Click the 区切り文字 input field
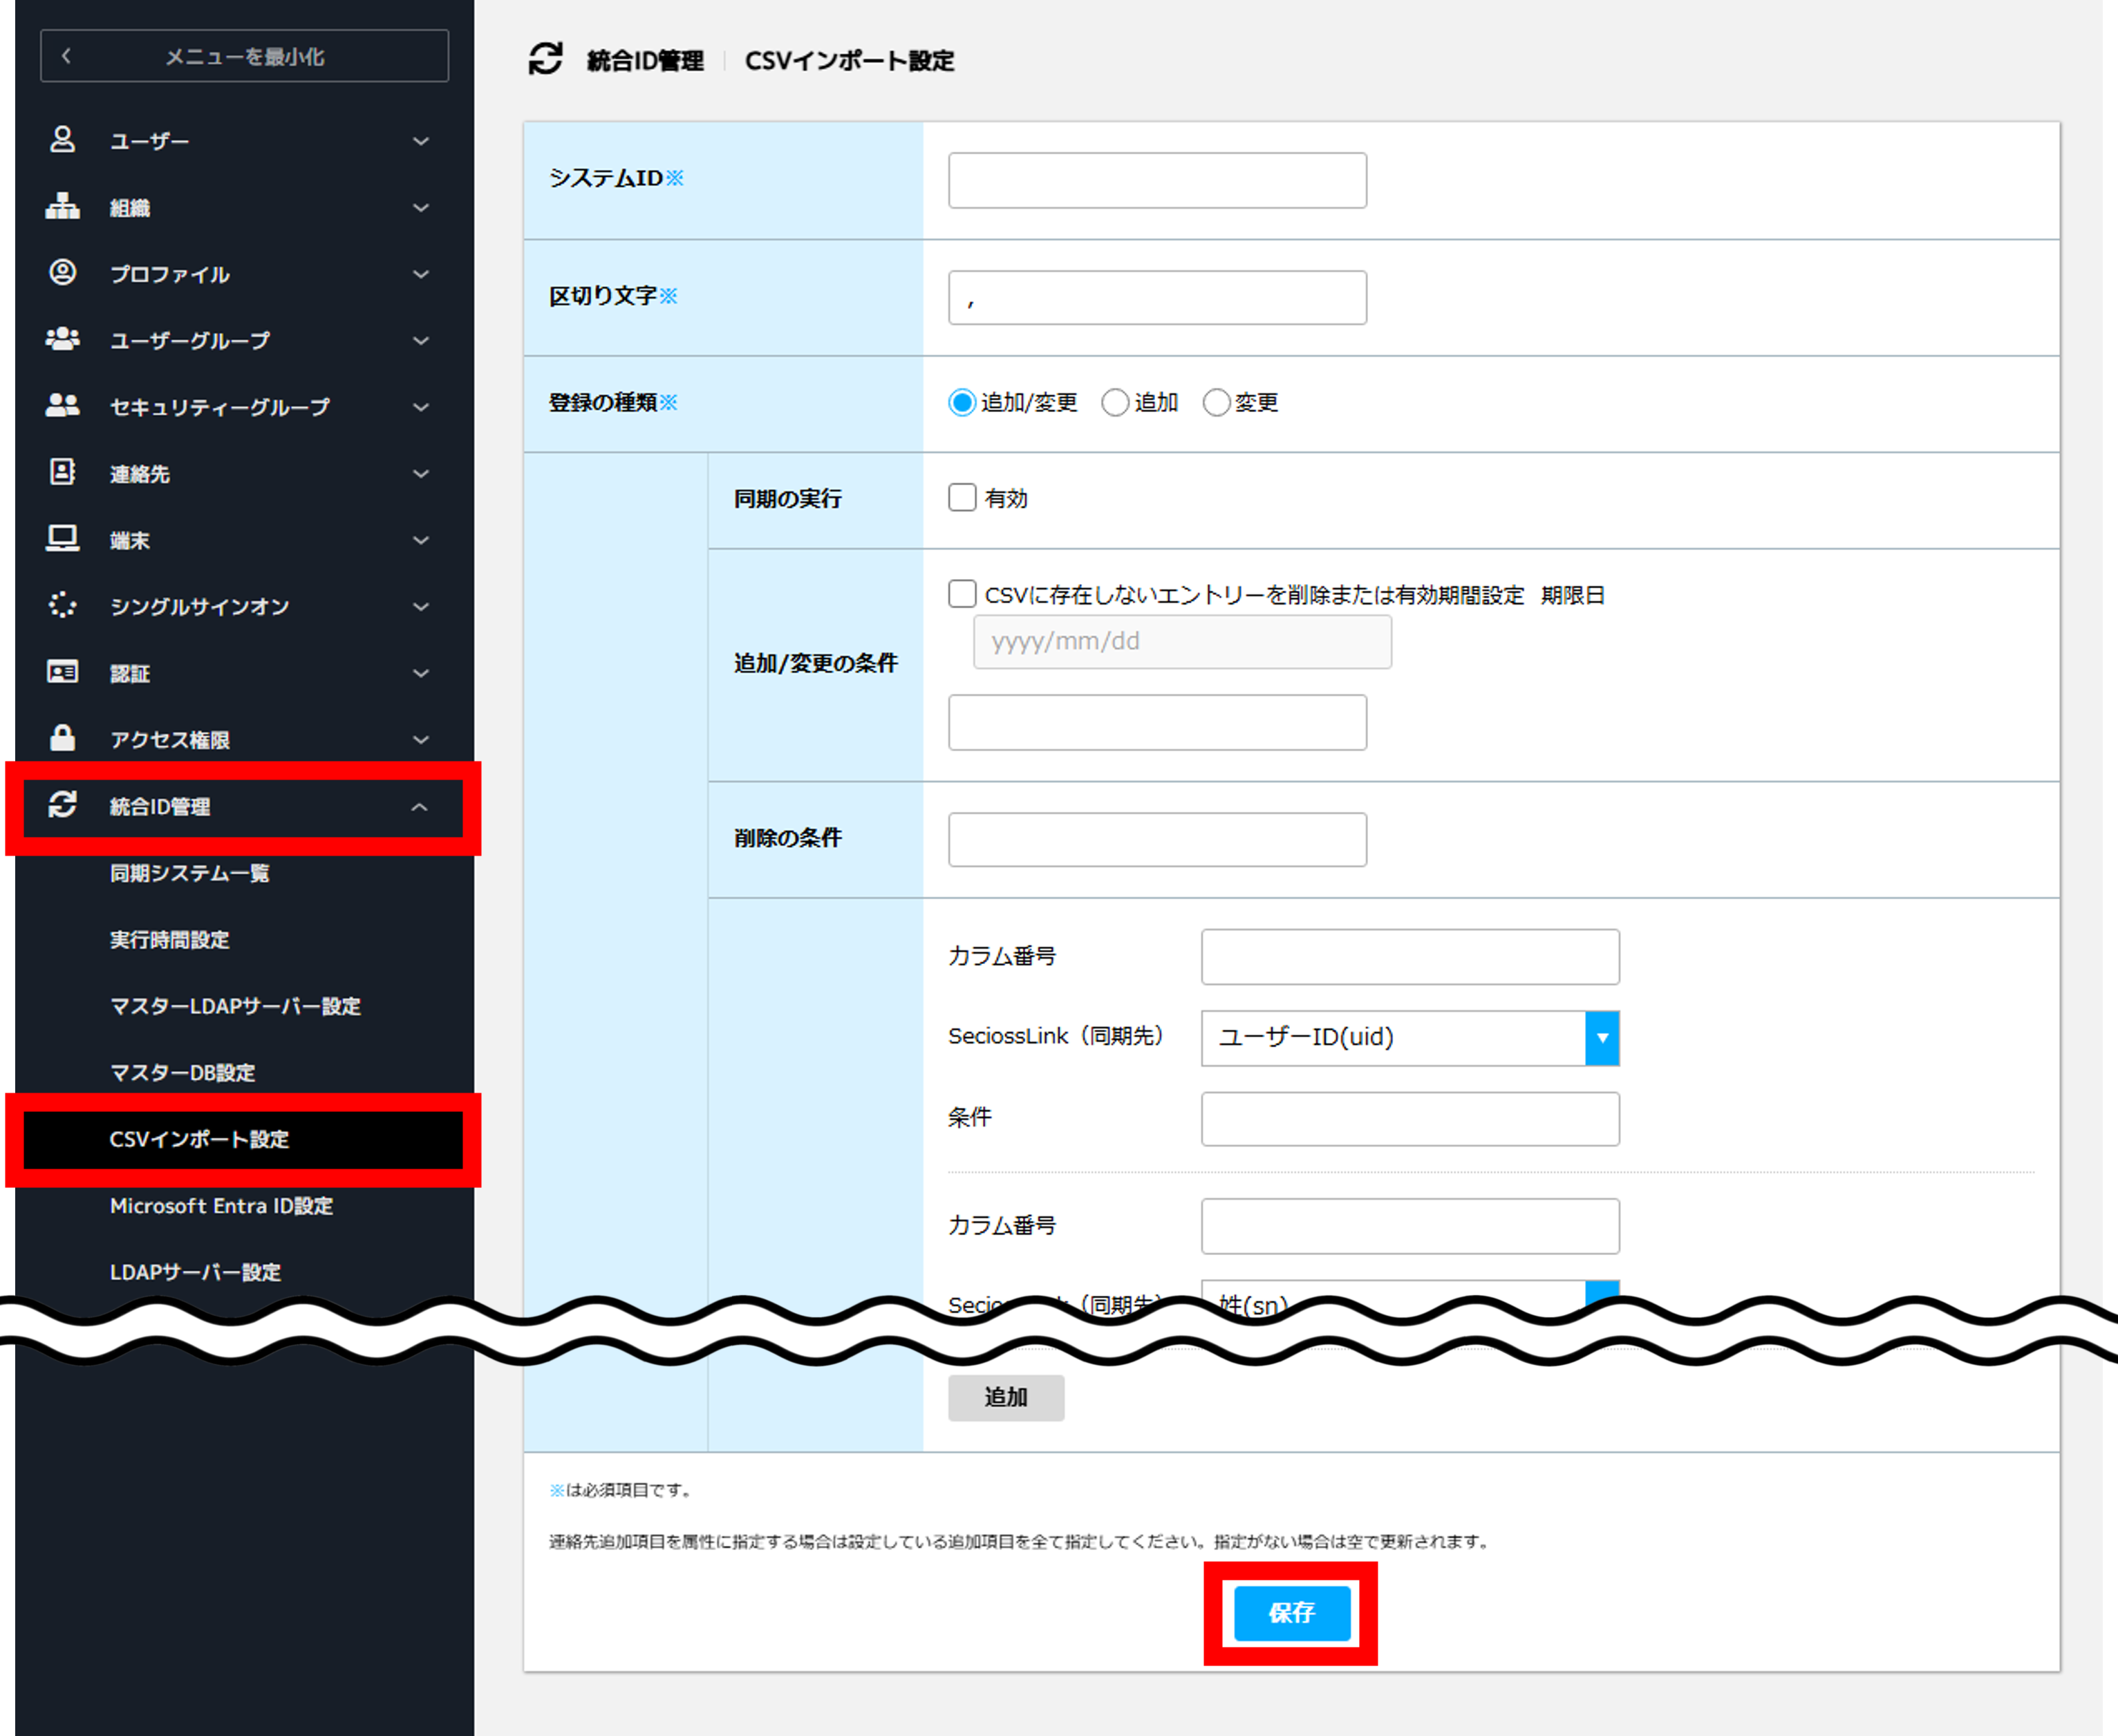The image size is (2118, 1736). 1157,297
